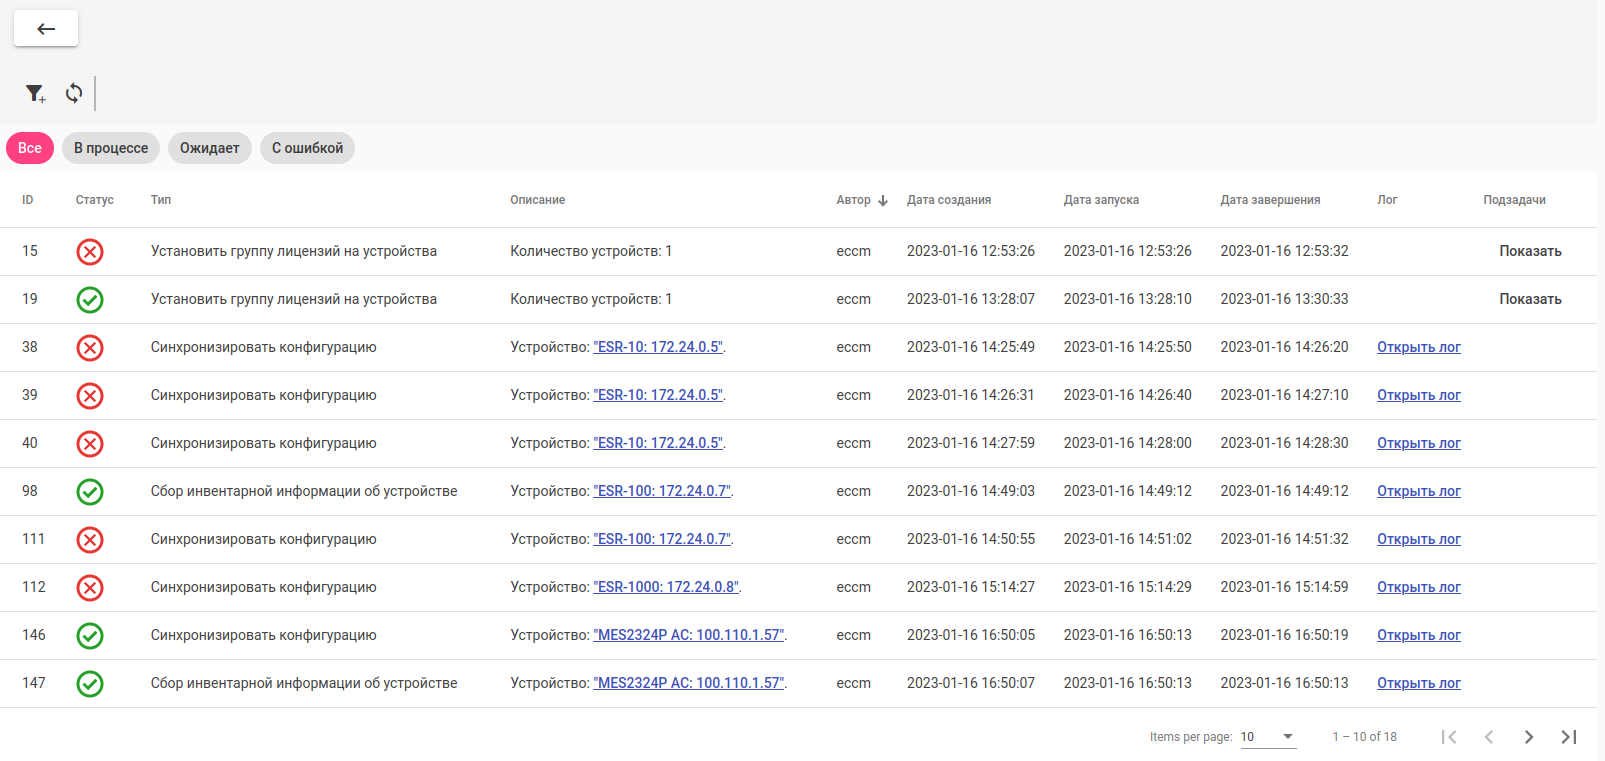Click the sort arrow beside Автор

883,201
